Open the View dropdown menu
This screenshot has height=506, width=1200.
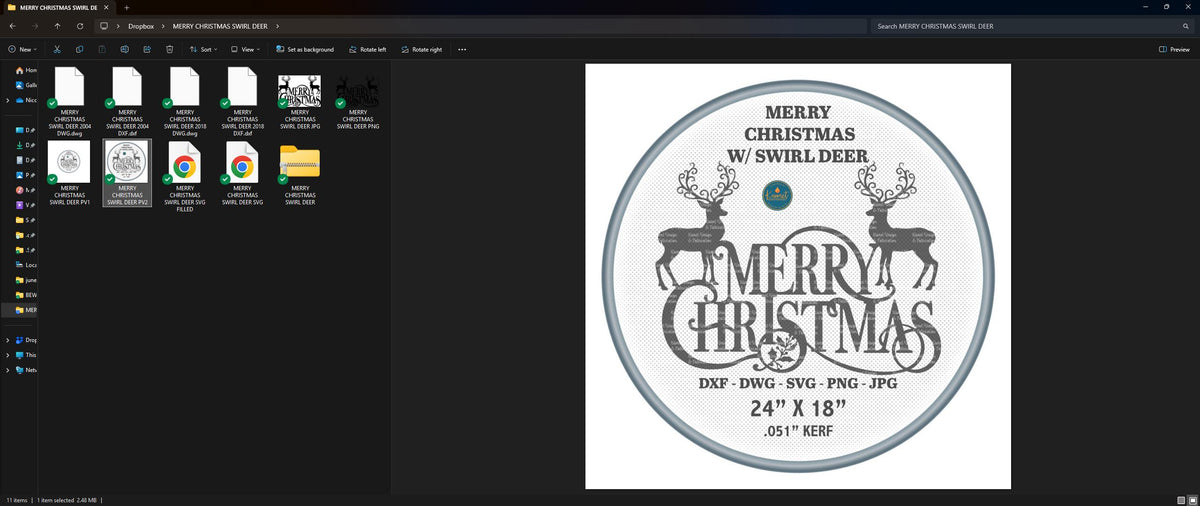[x=246, y=49]
